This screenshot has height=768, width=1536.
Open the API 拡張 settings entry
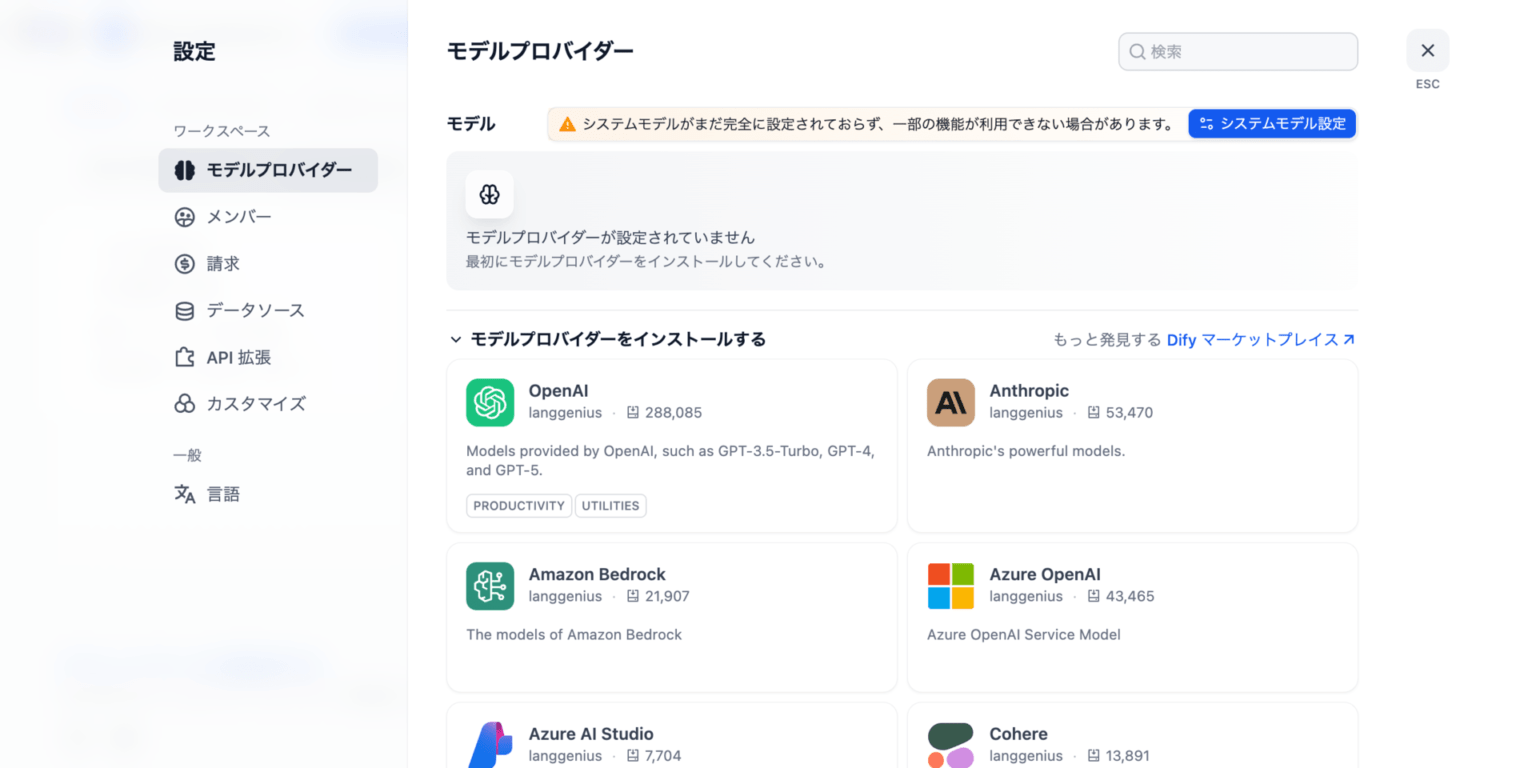coord(185,357)
